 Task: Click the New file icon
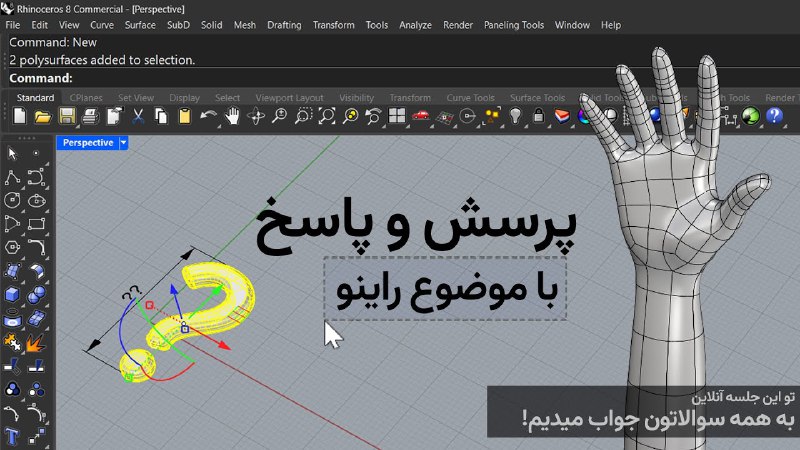[x=20, y=116]
